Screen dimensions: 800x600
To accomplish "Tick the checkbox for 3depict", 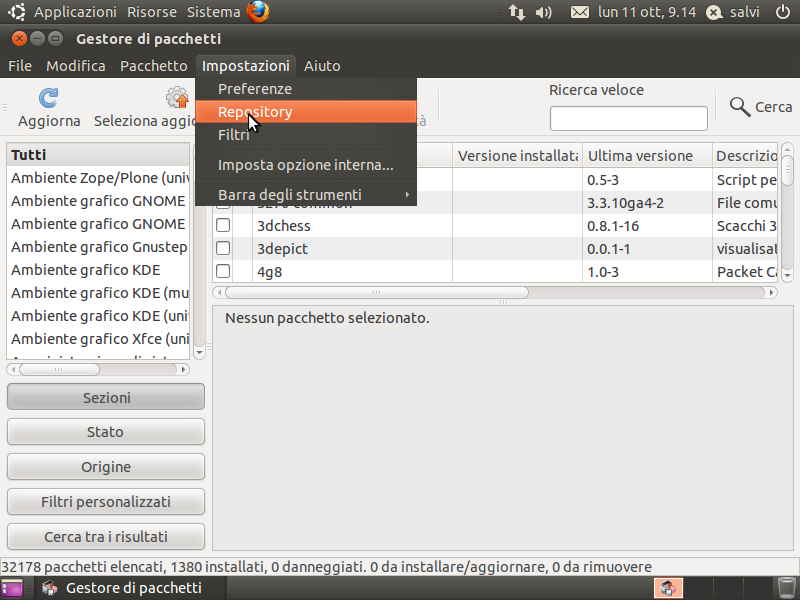I will tap(223, 248).
